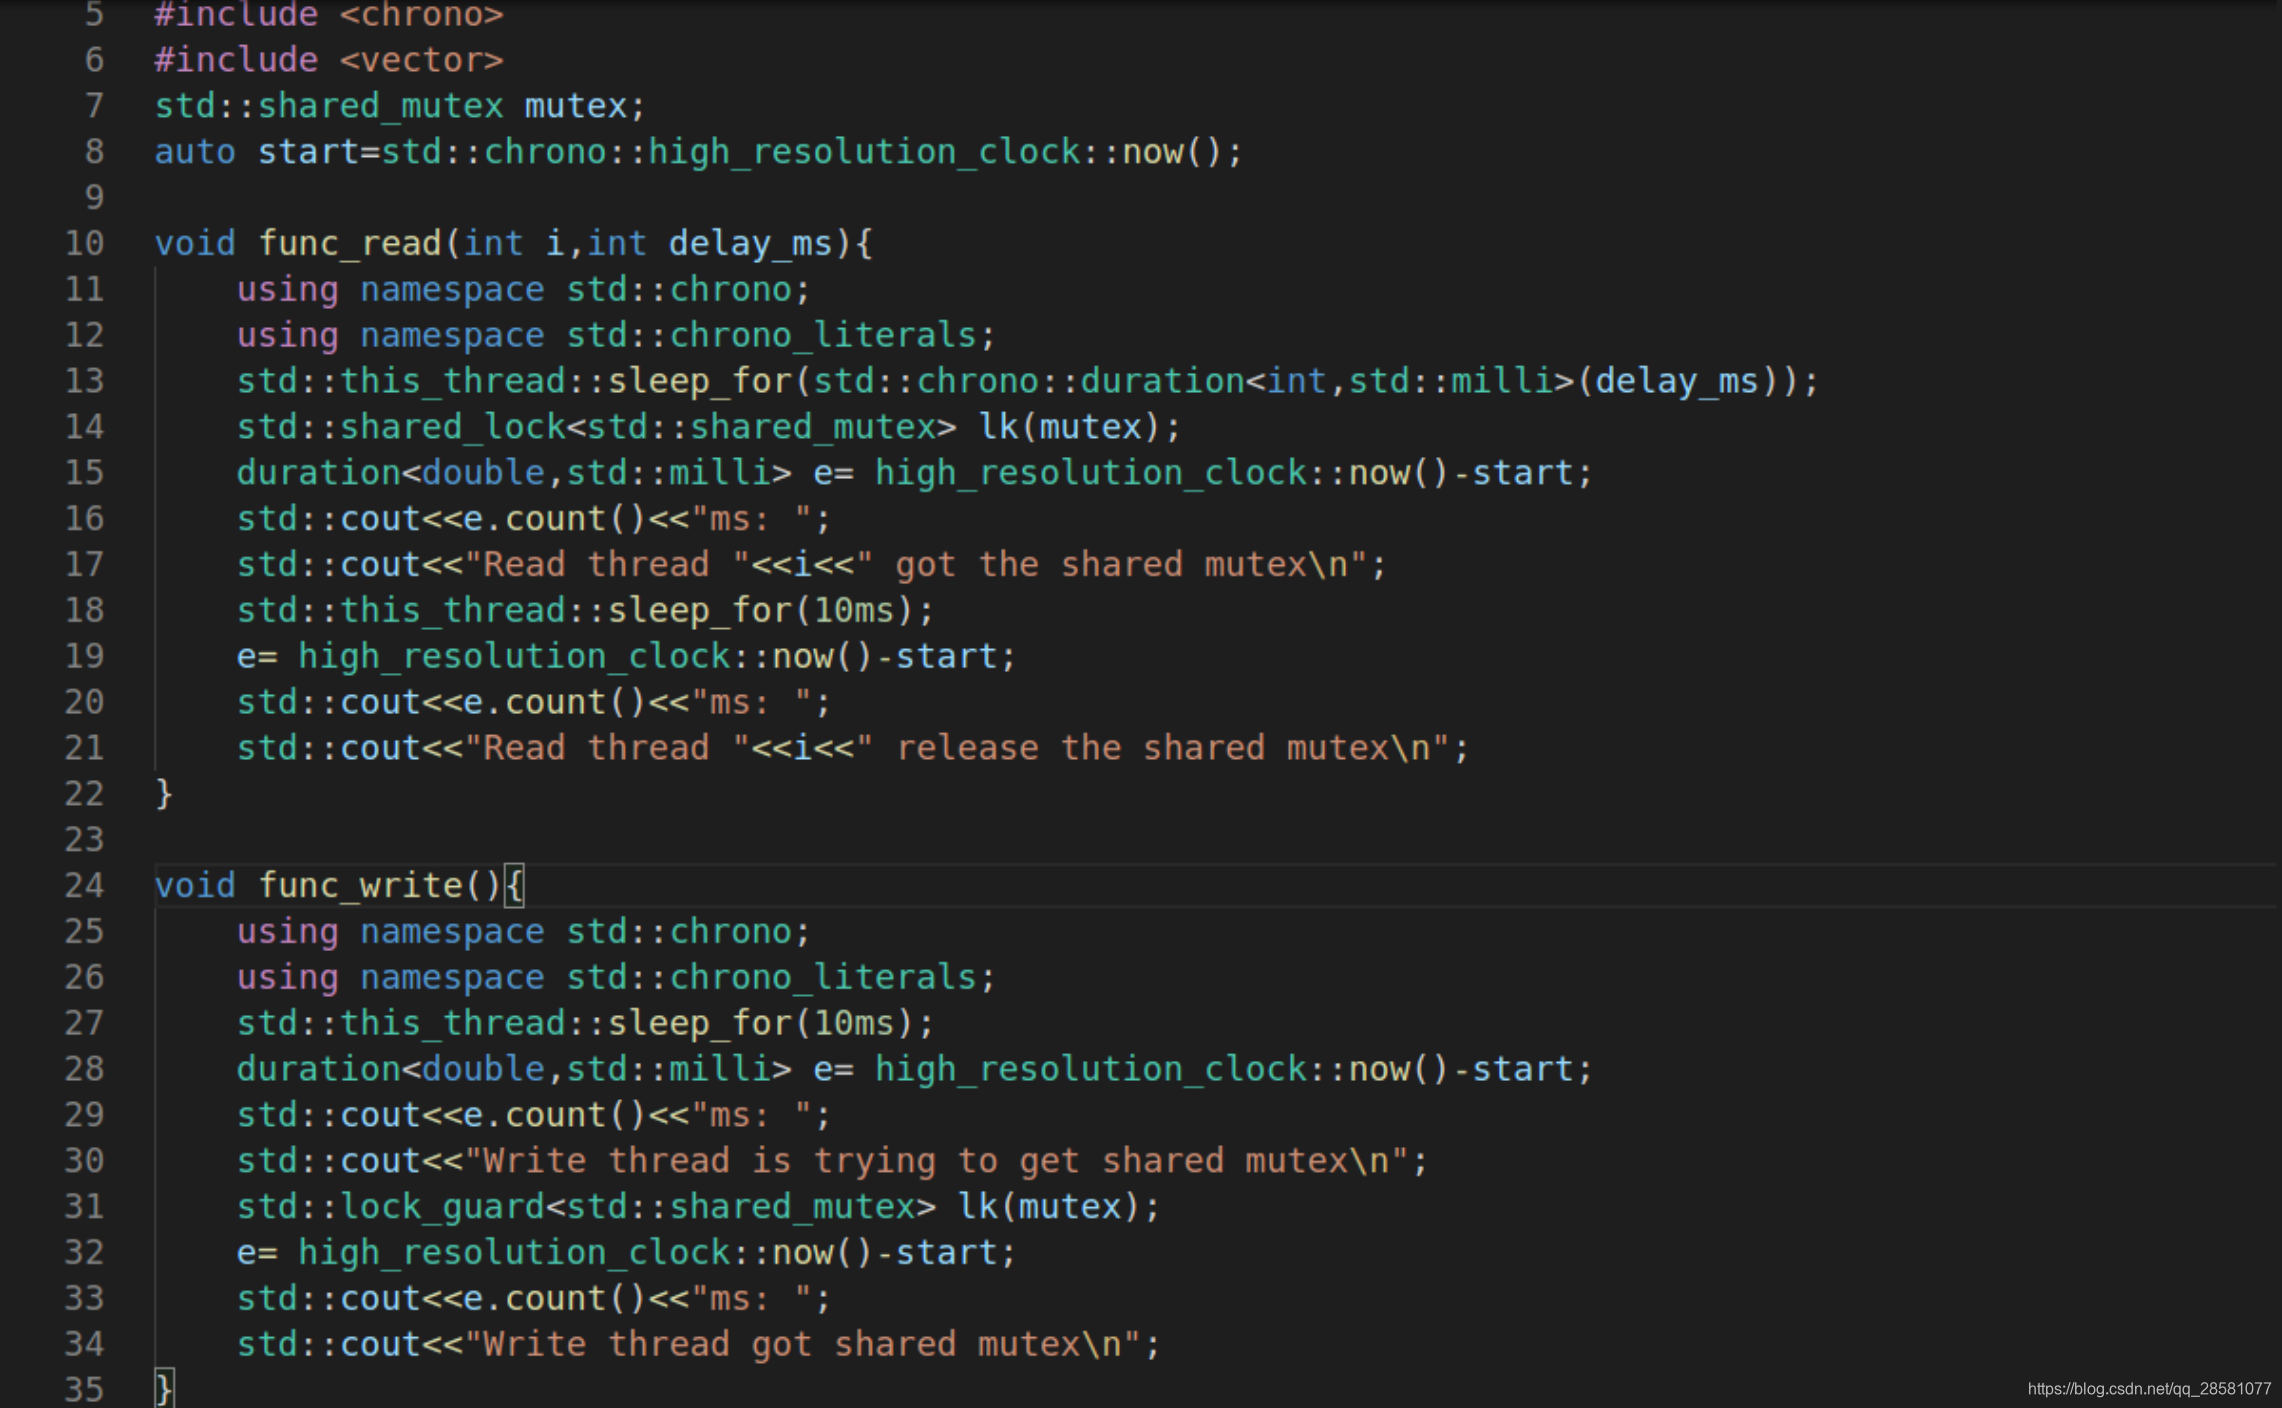Click 'std::cout<<e.count()' on line 33
The height and width of the screenshot is (1408, 2282).
click(x=441, y=1299)
